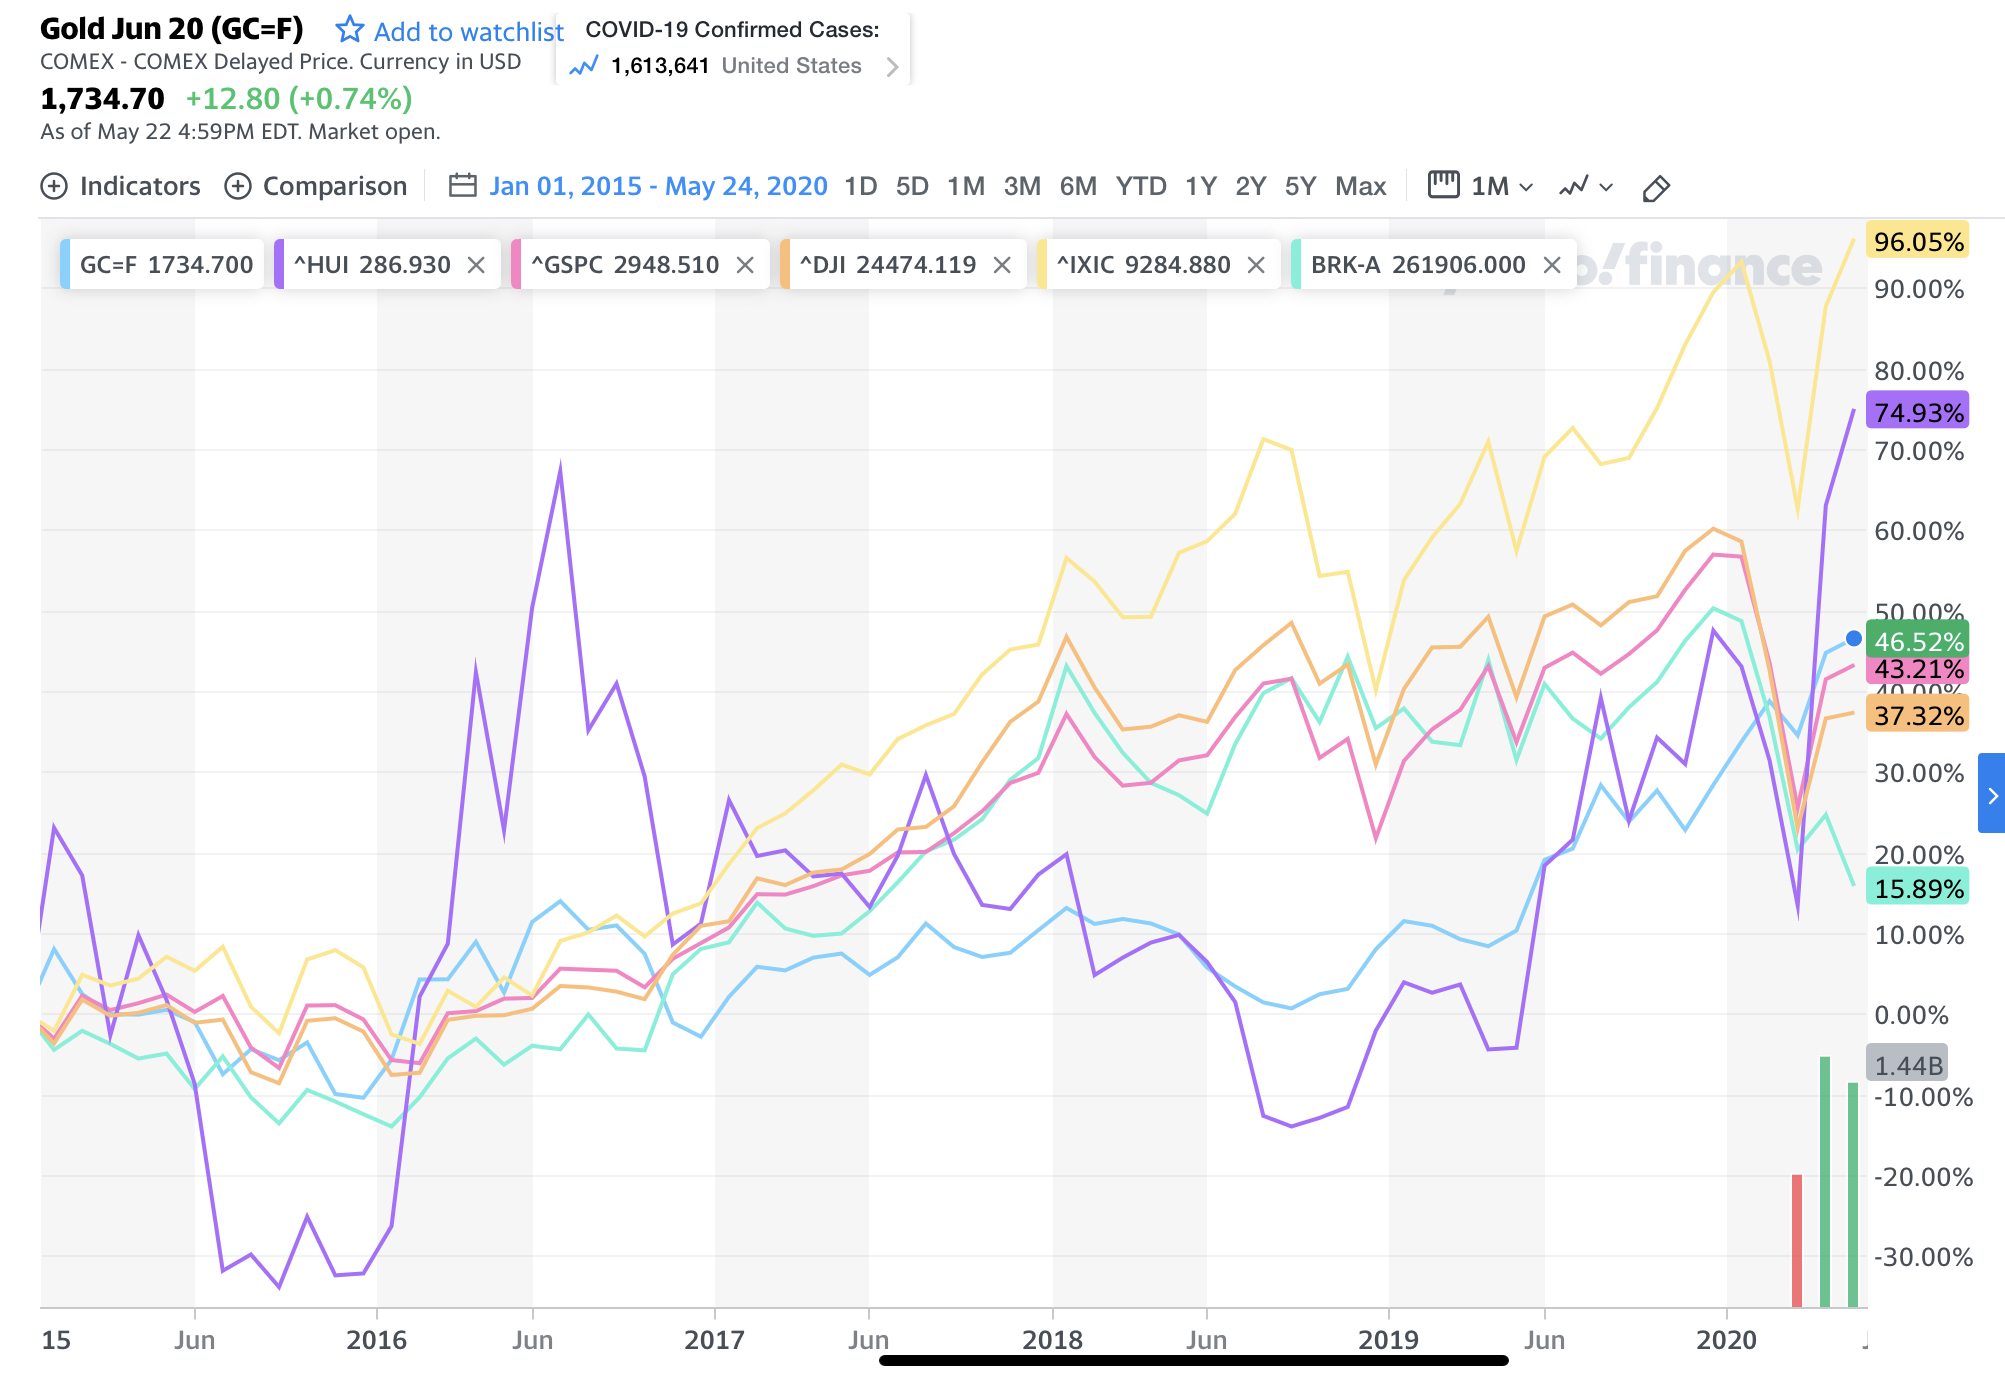Open the custom date range link
Viewport: 2005px width, 1381px height.
tap(658, 187)
